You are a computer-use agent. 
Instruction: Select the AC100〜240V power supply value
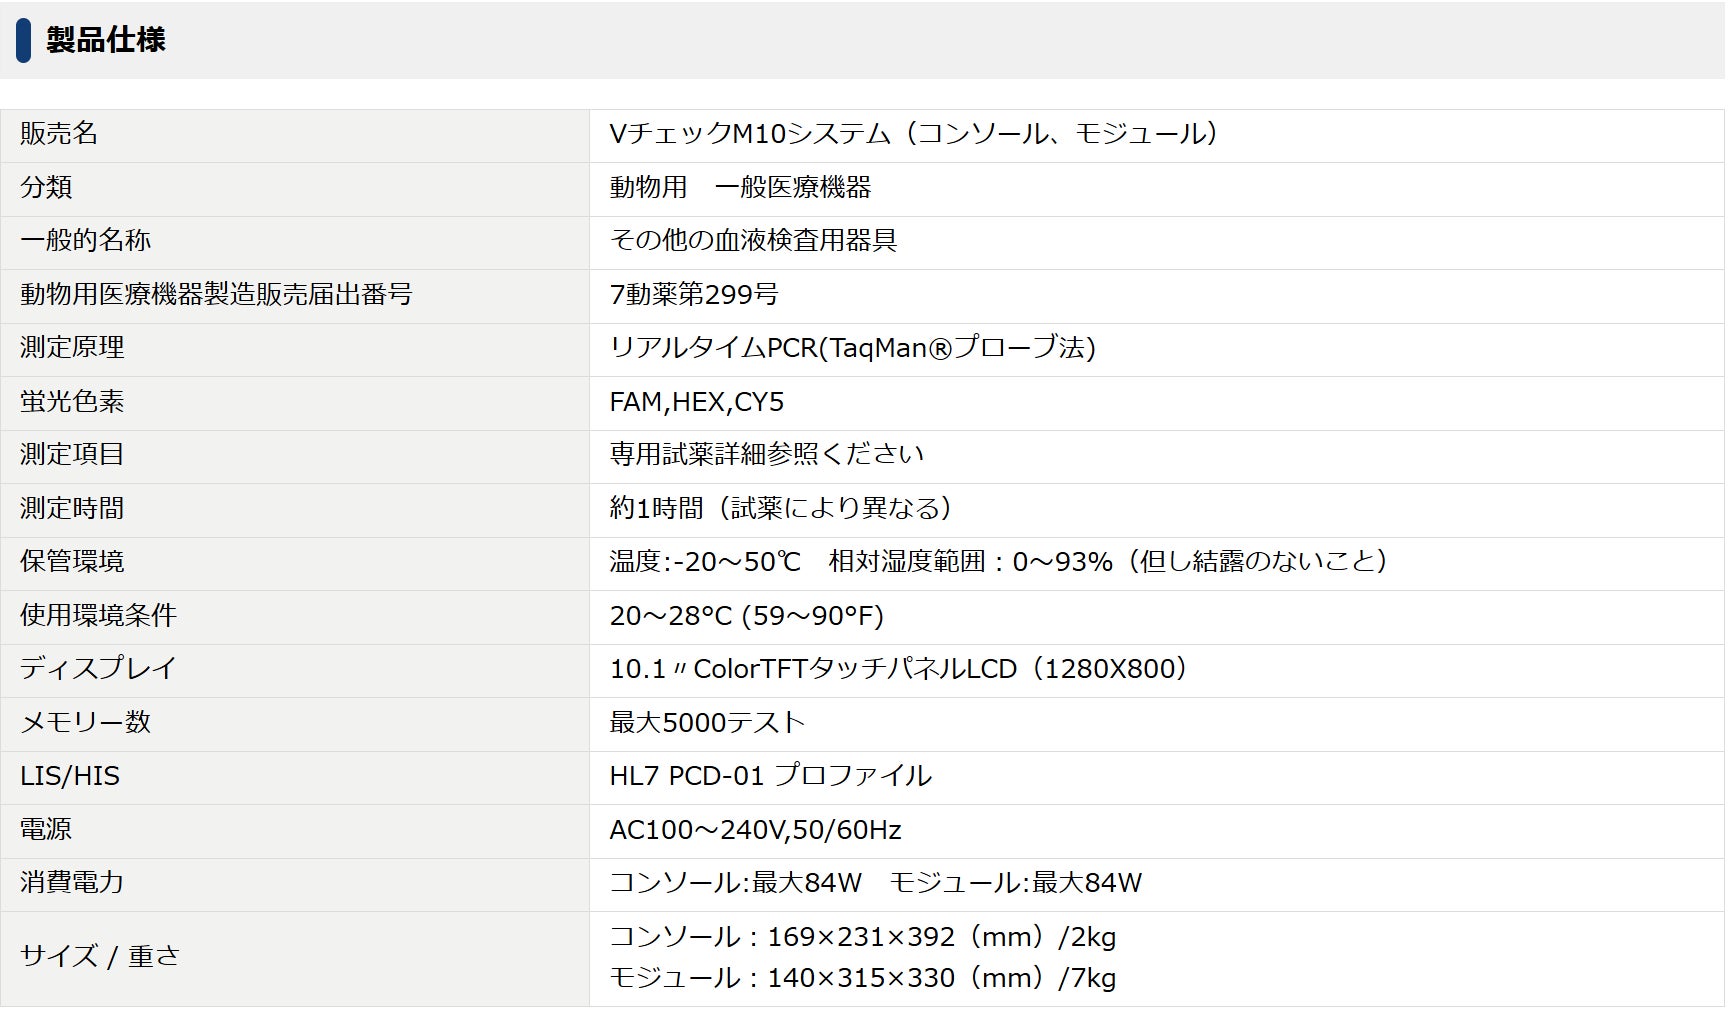click(x=755, y=830)
